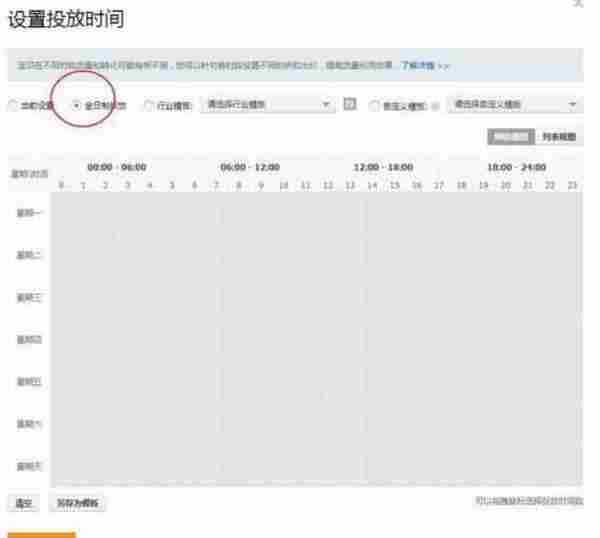Image resolution: width=600 pixels, height=538 pixels.
Task: Select the 自定义模板 radio button
Action: pos(375,105)
